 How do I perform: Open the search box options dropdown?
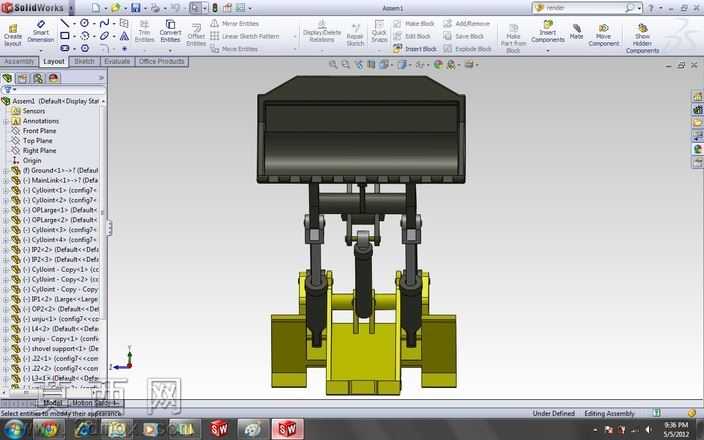pos(639,8)
